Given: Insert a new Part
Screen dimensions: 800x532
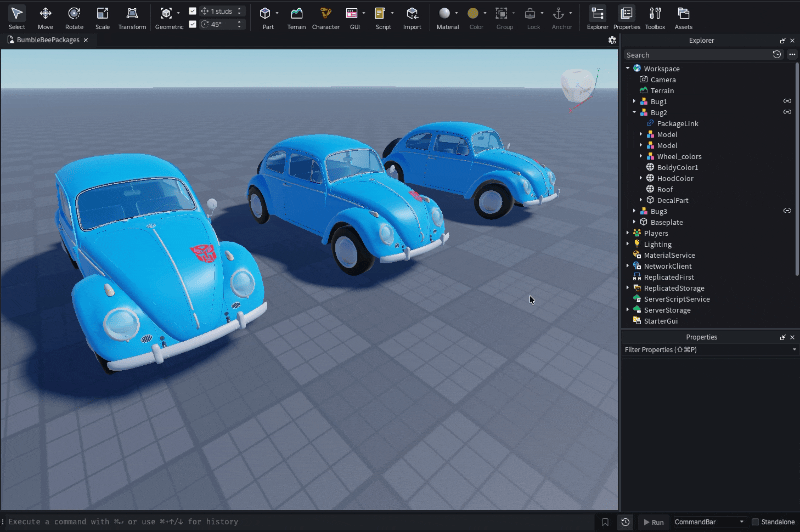Looking at the screenshot, I should [x=265, y=18].
